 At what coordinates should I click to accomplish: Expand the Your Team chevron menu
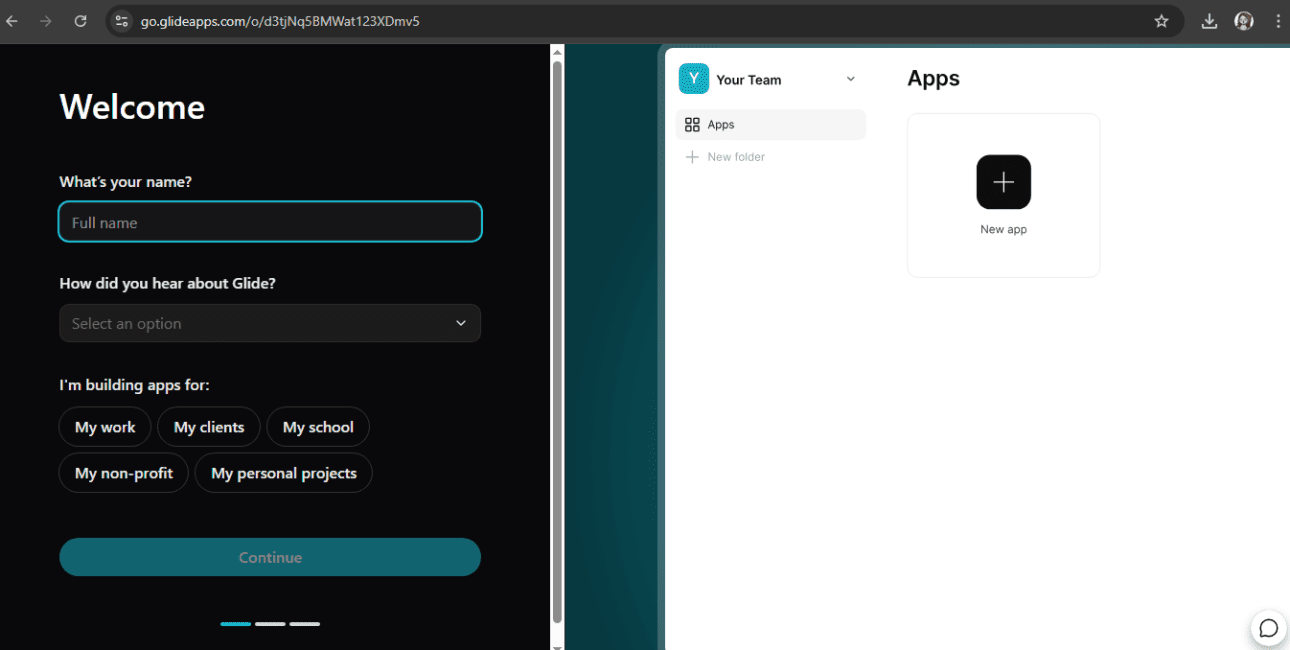(x=851, y=79)
